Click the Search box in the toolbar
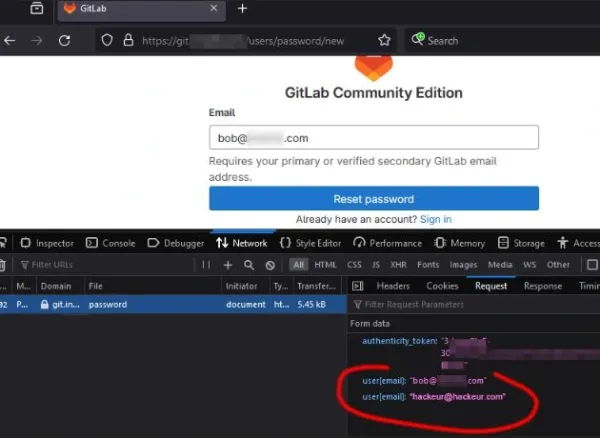 click(501, 41)
